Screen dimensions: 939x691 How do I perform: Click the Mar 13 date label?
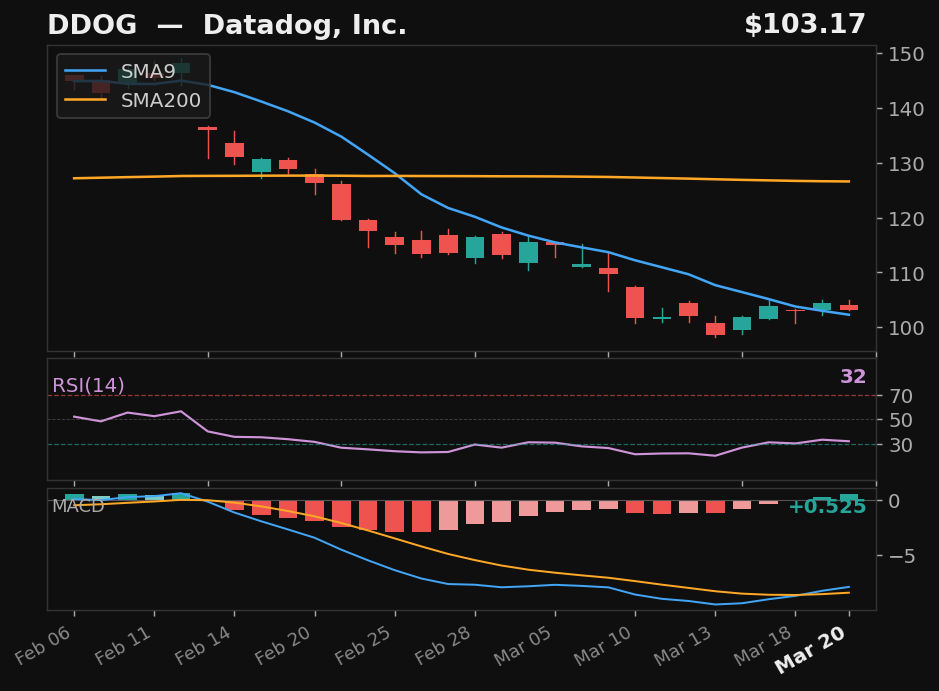click(x=684, y=644)
